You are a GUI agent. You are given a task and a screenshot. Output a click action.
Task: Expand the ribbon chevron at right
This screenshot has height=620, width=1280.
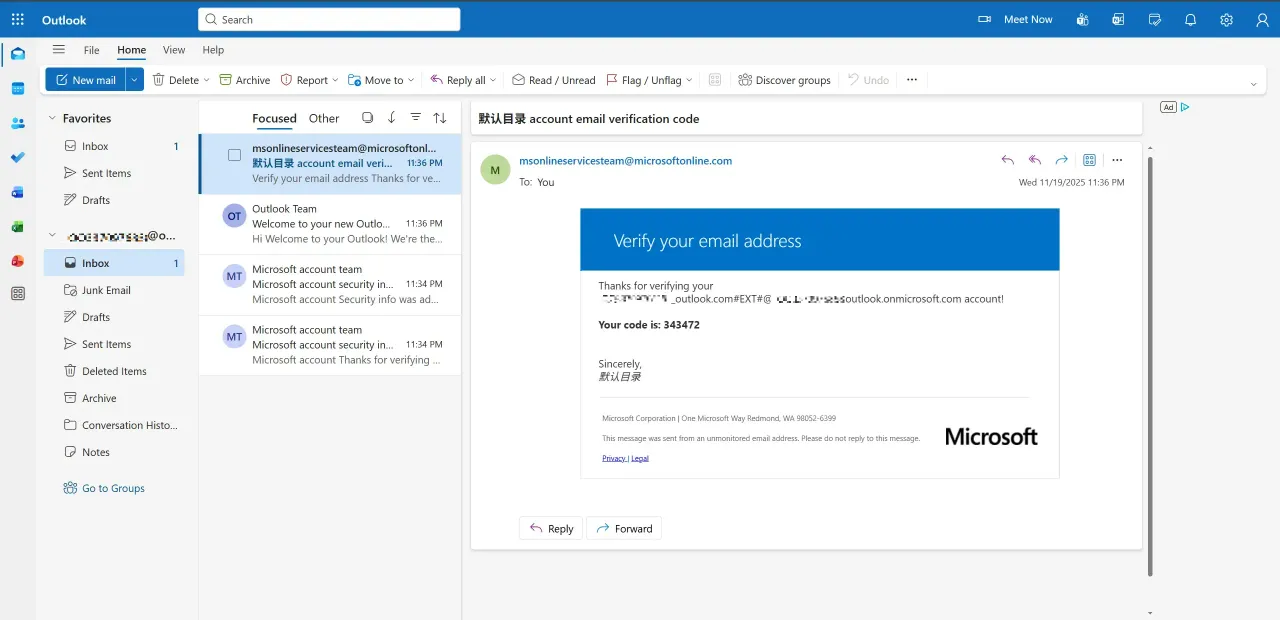[x=1254, y=84]
